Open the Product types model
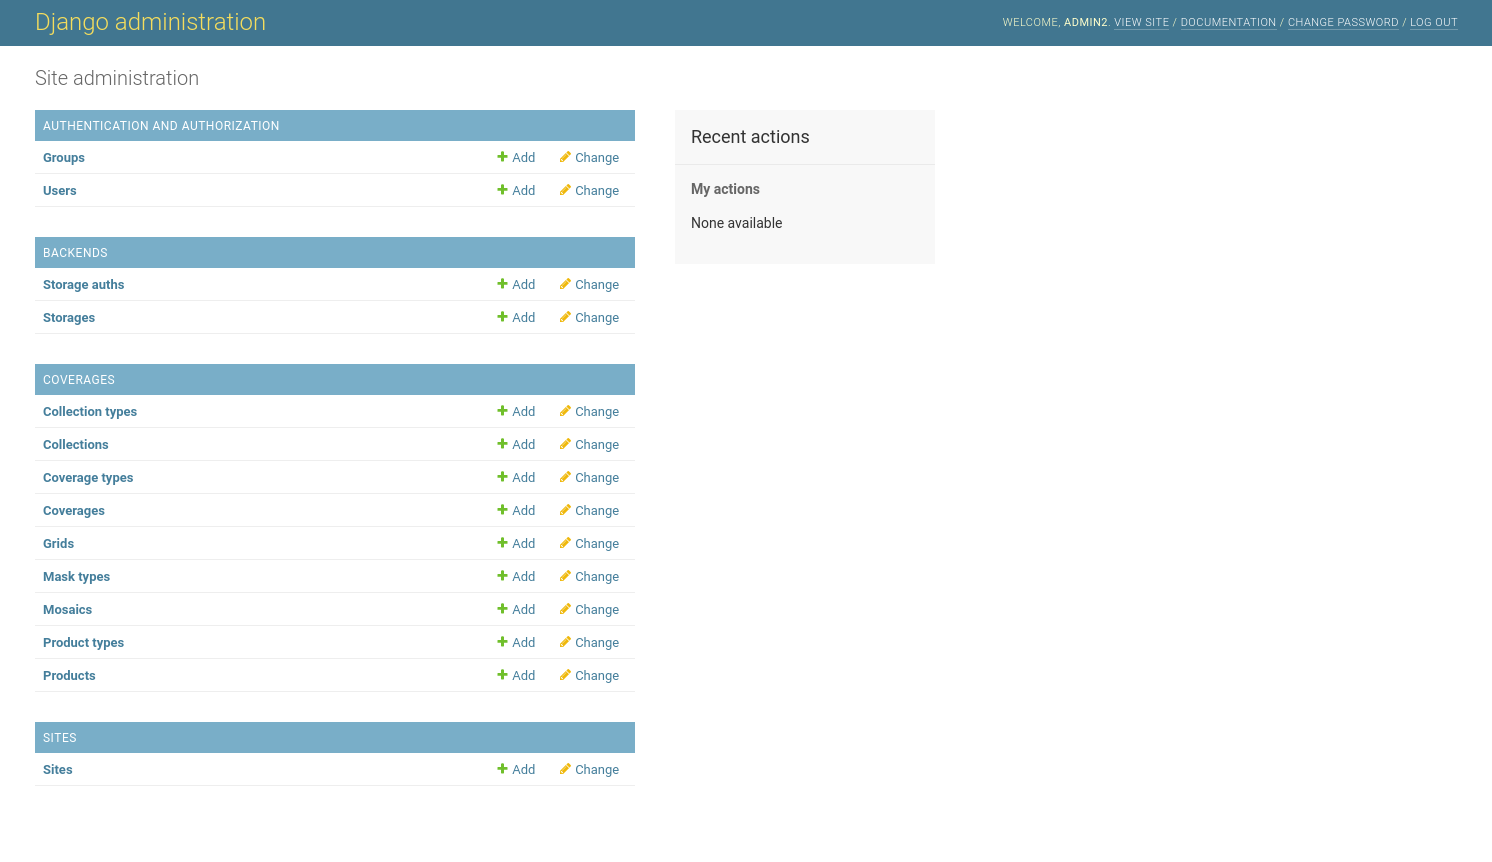Screen dimensions: 1492x862 click(x=84, y=643)
